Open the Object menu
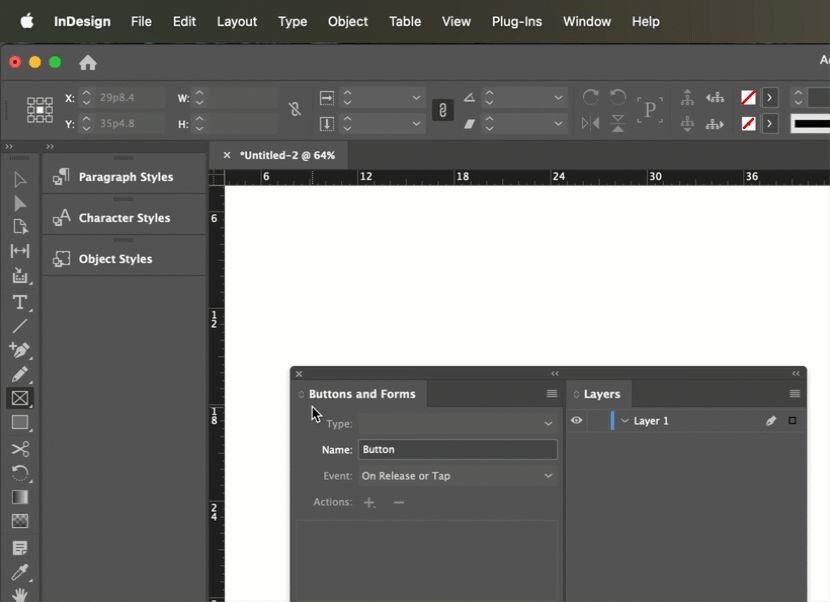 348,22
